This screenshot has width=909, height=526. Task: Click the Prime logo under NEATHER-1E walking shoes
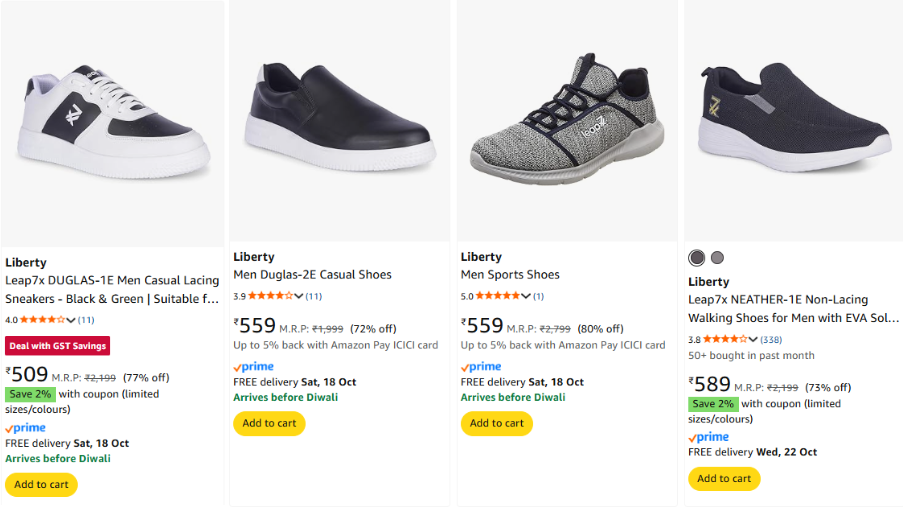coord(708,437)
